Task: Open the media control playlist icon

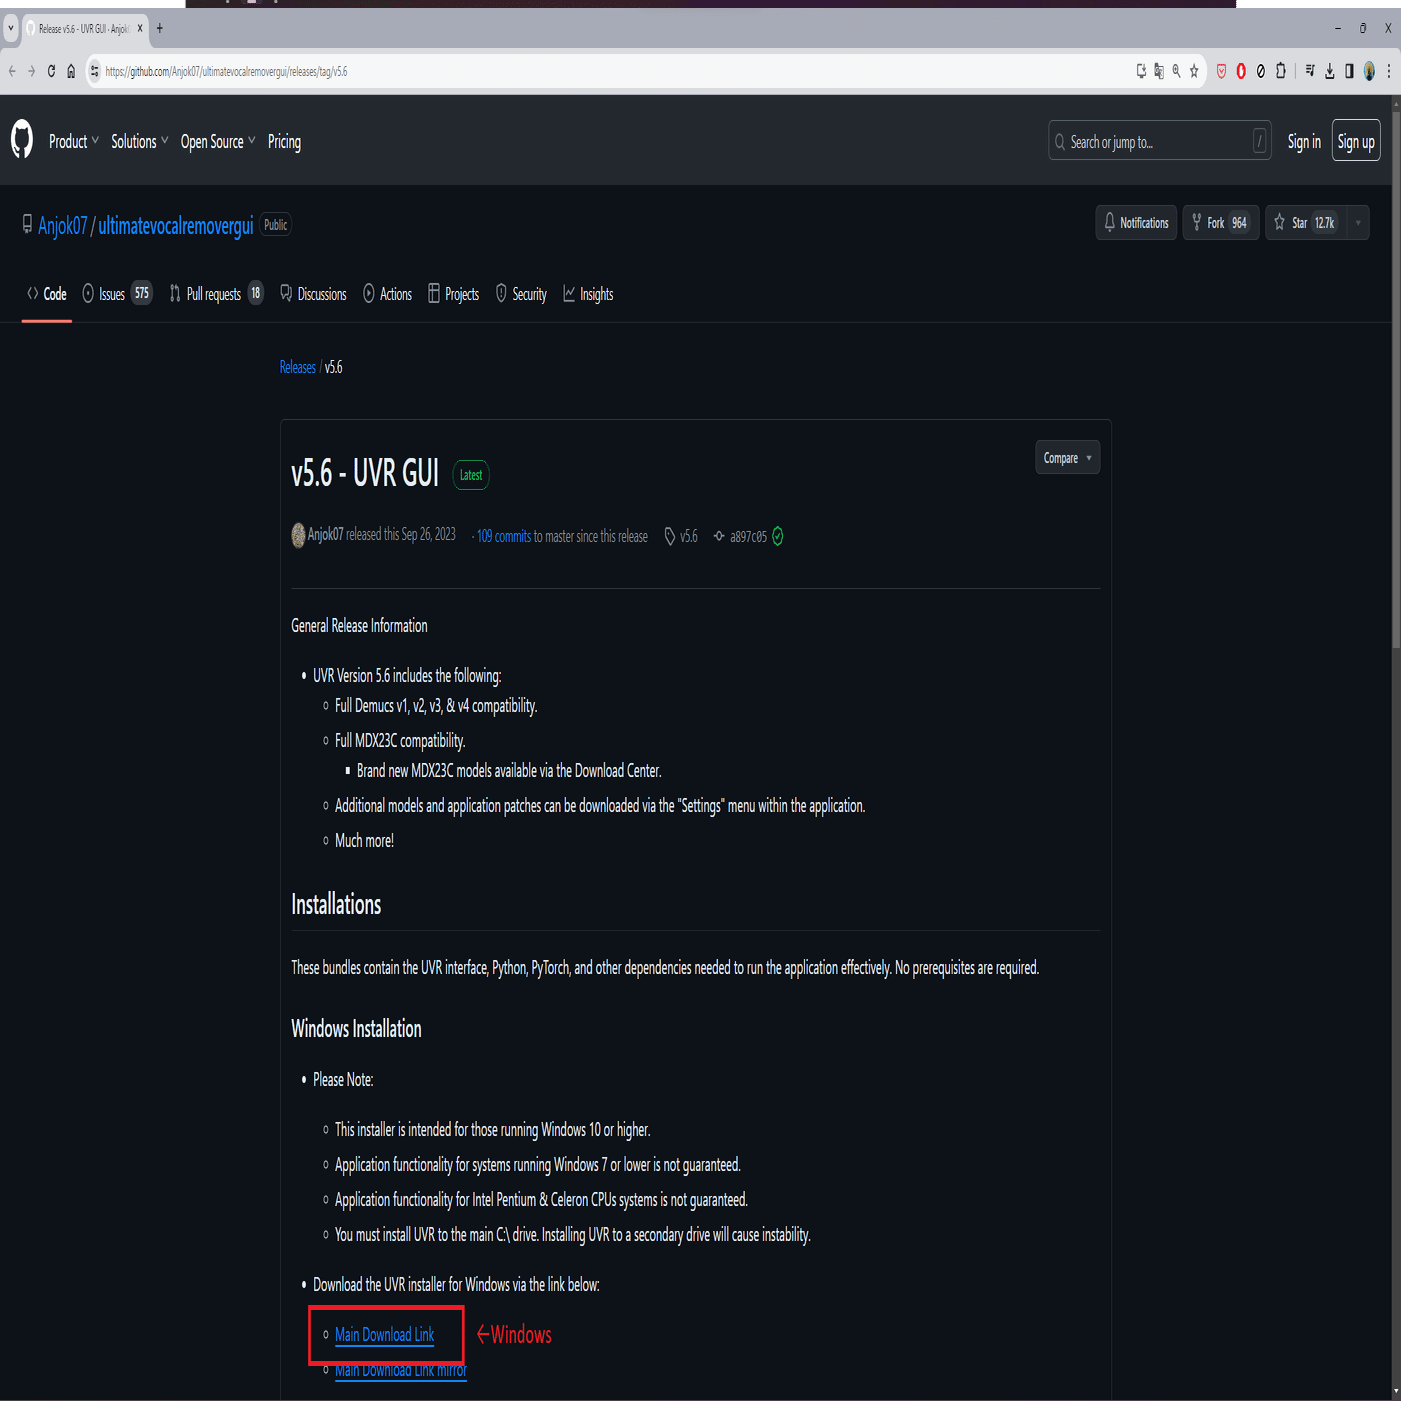Action: point(1310,71)
